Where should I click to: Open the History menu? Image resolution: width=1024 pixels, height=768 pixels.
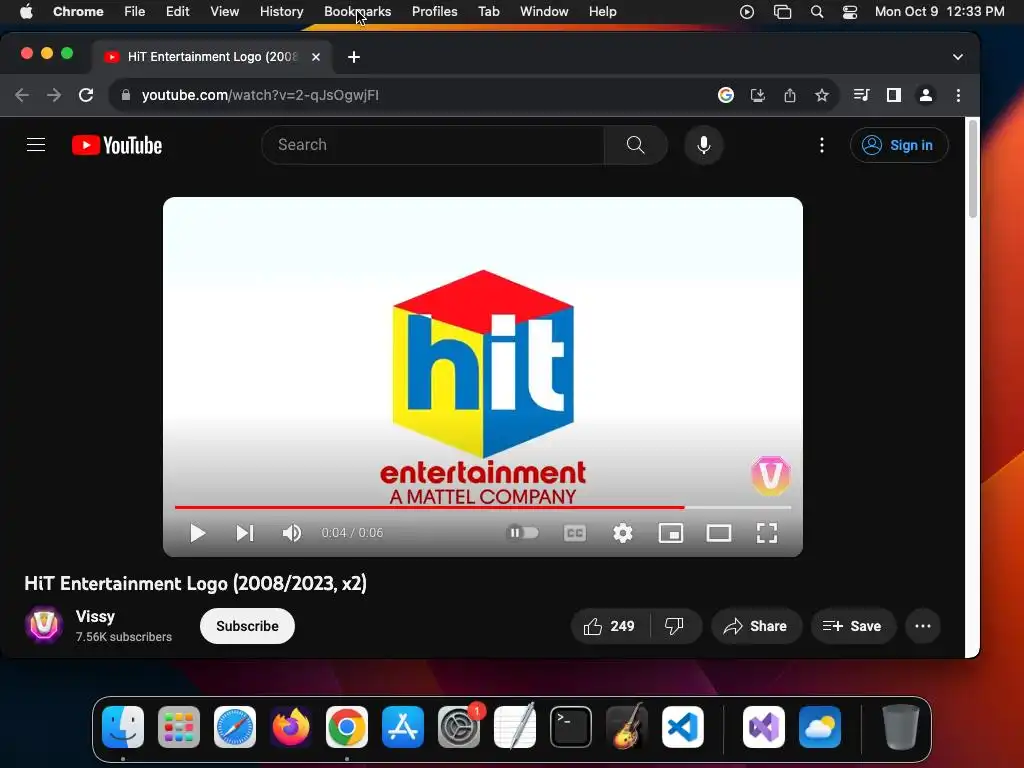pyautogui.click(x=281, y=12)
